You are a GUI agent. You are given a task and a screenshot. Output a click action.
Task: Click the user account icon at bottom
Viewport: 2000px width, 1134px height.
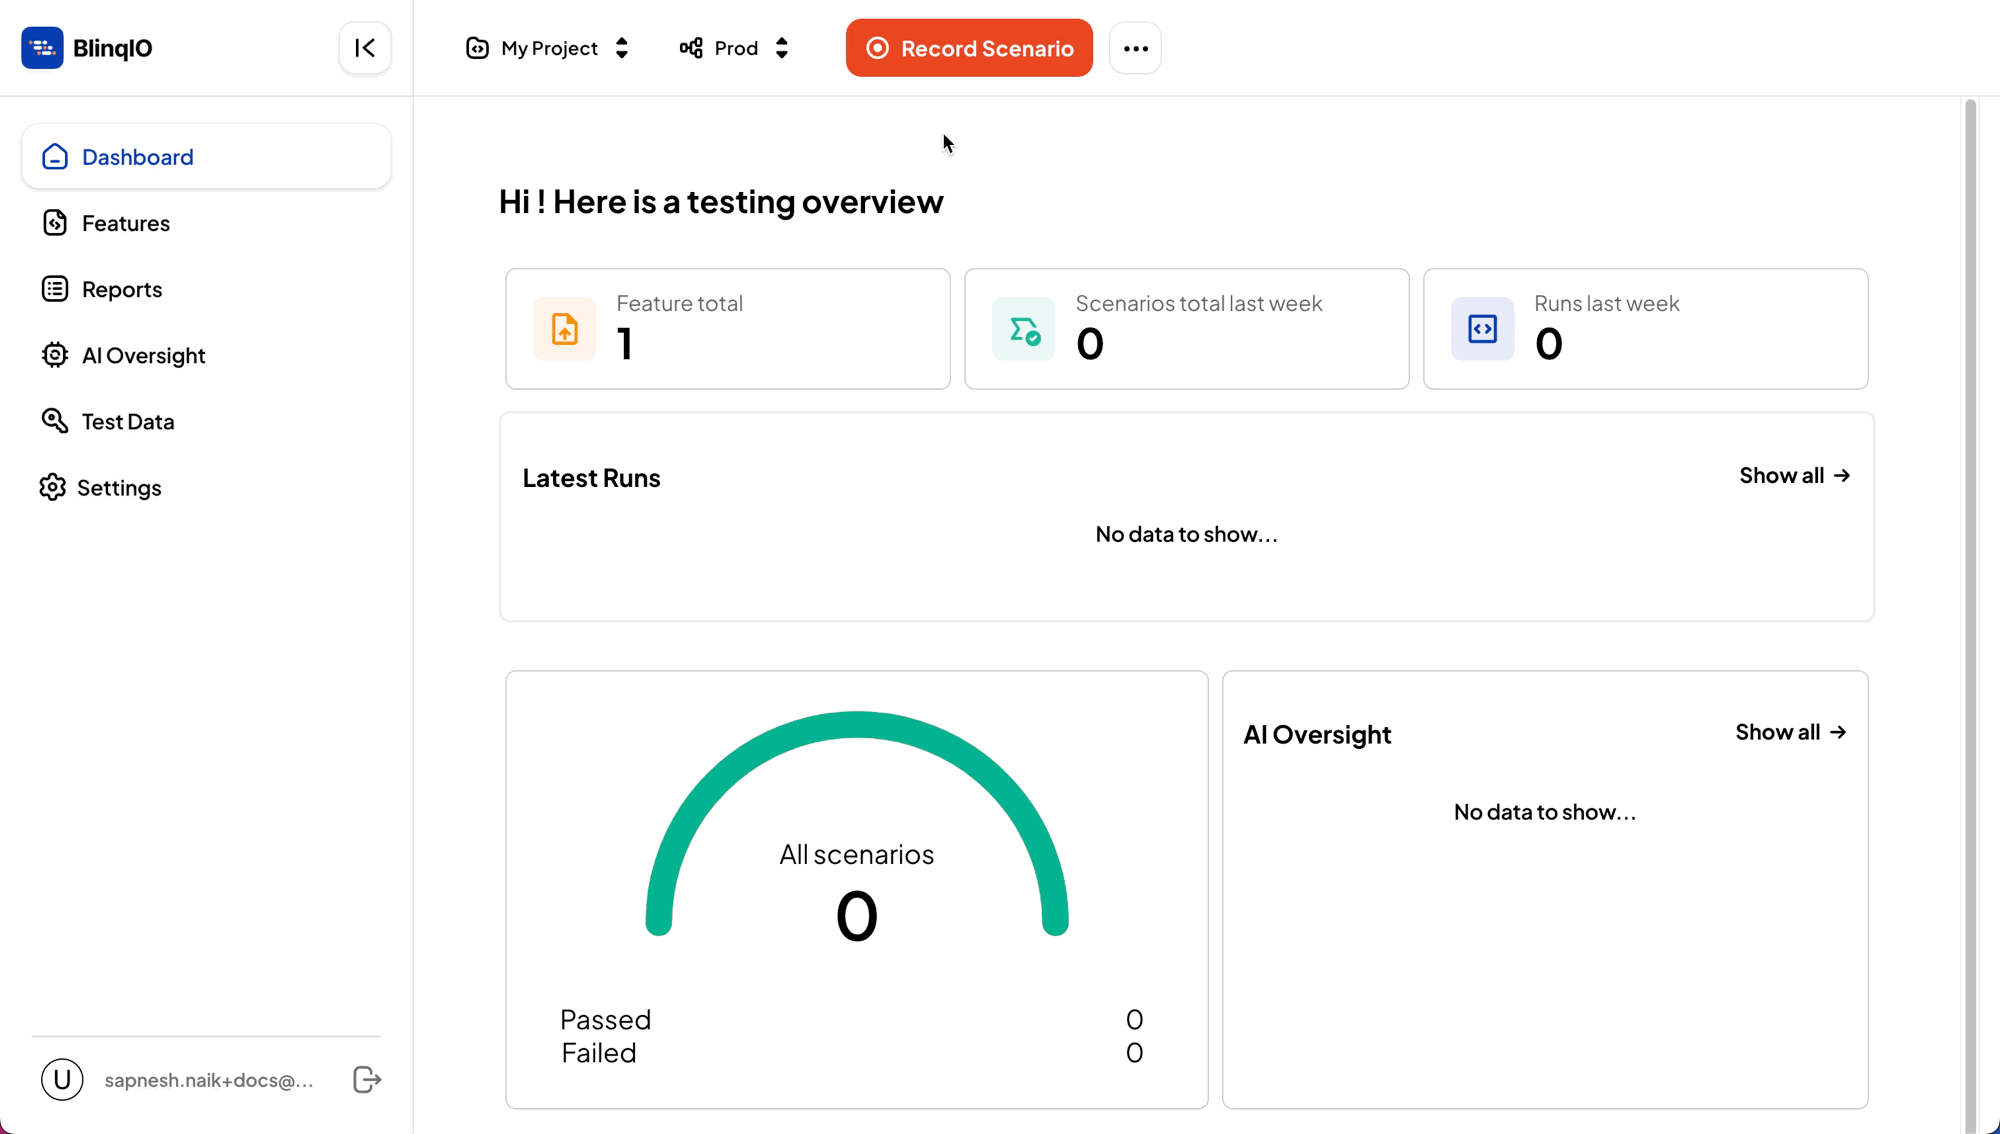62,1080
